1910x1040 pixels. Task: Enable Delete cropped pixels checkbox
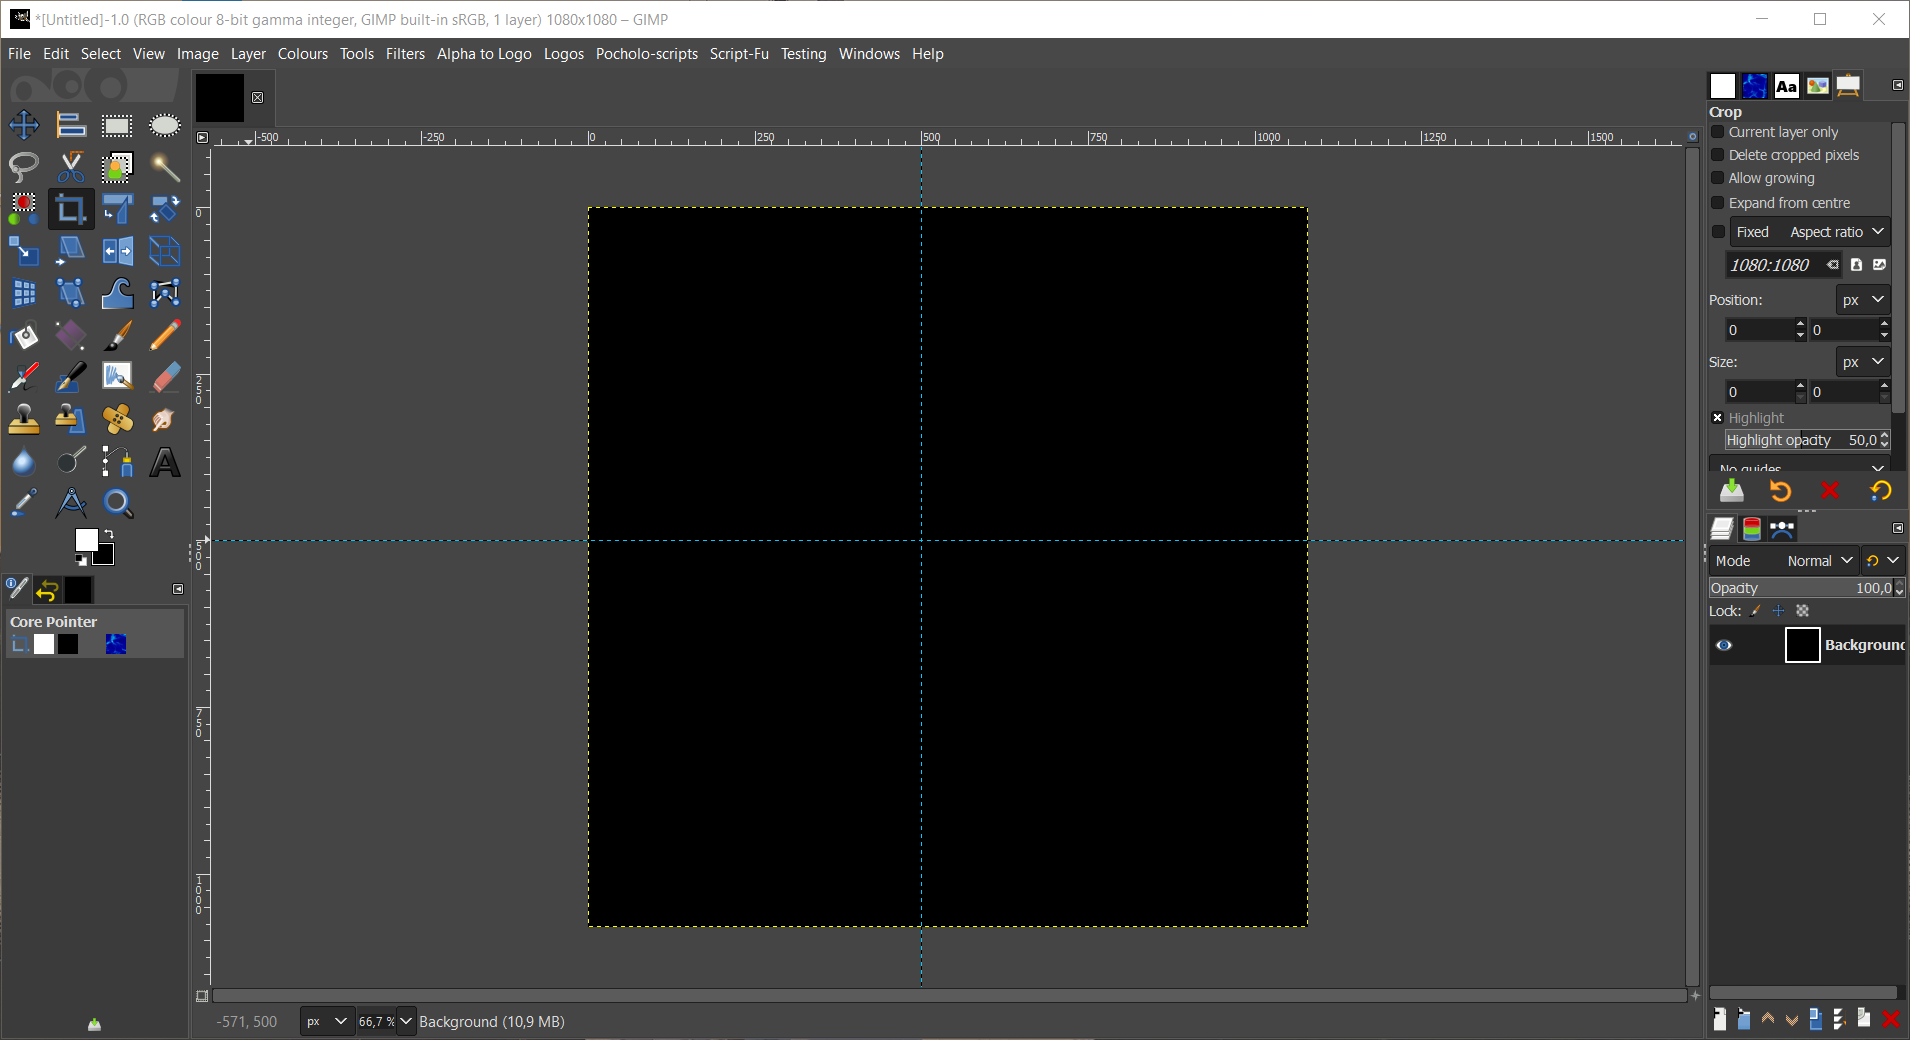[1718, 155]
